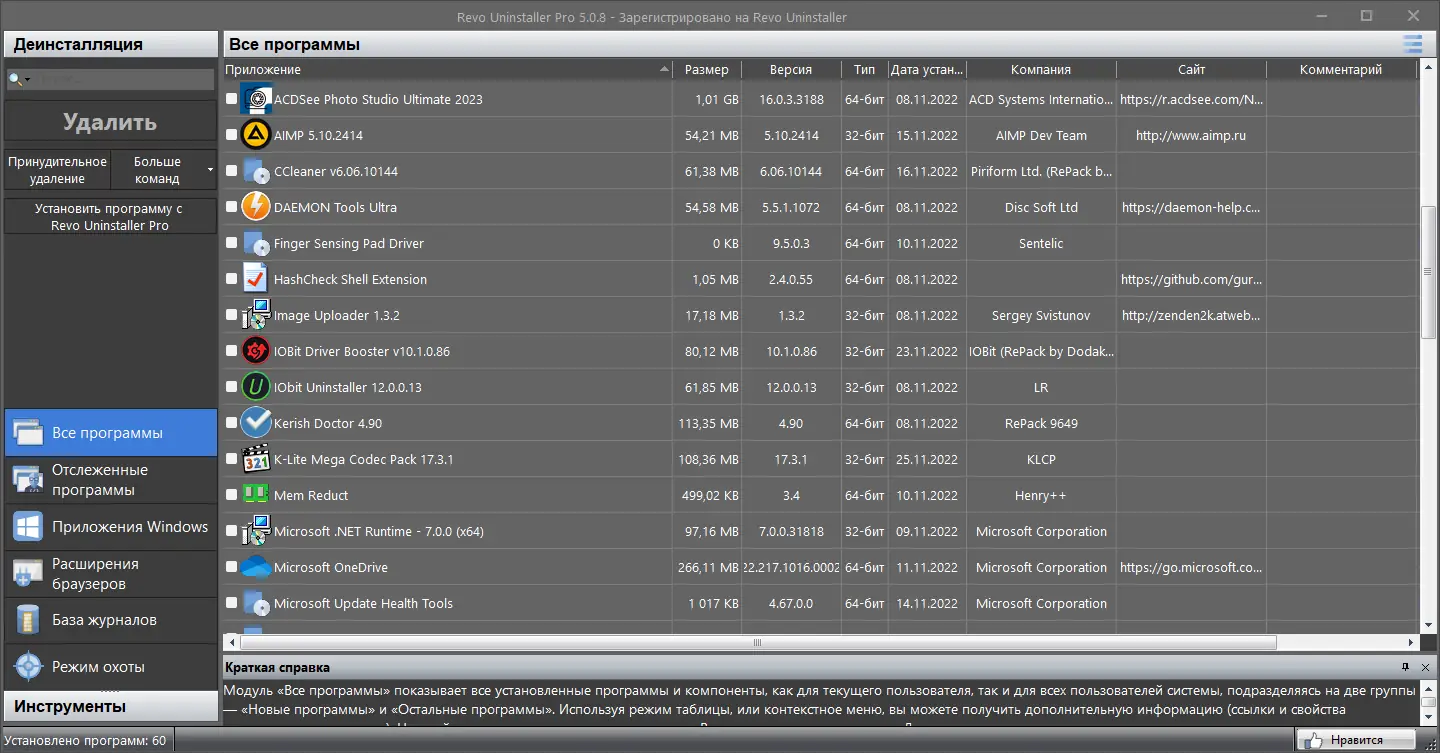Click the vertical scrollbar thumb of program list
The width and height of the screenshot is (1440, 753).
1428,270
